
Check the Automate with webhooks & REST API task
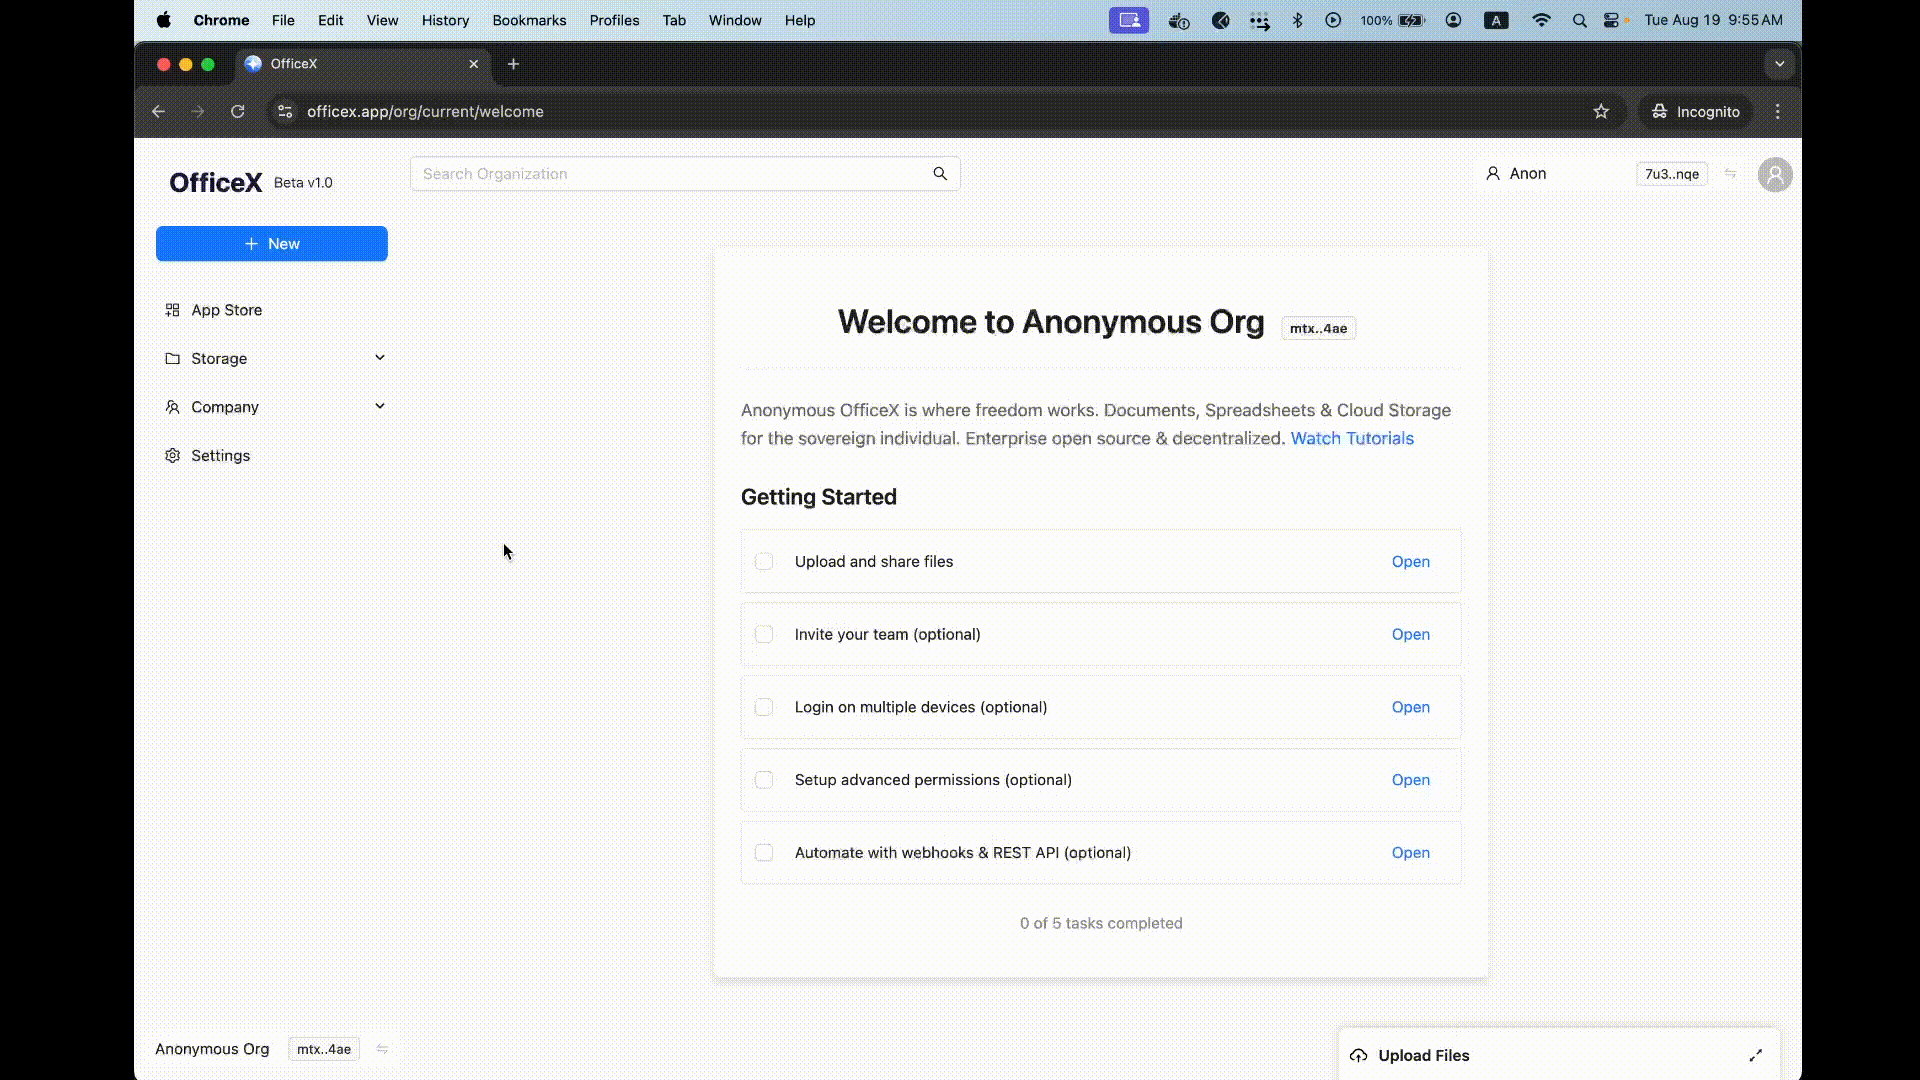point(764,853)
